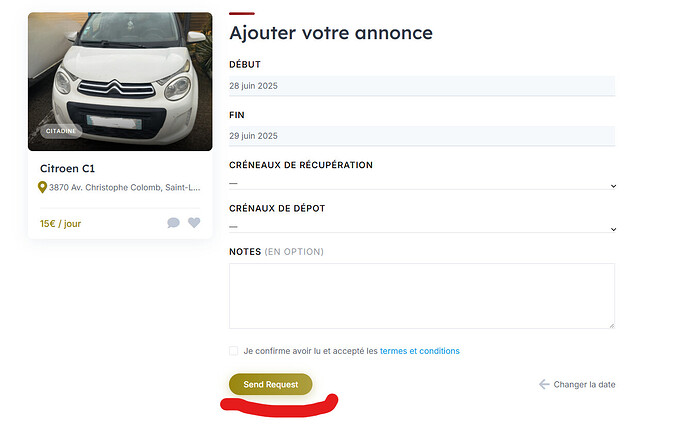Click the location pin icon by address
This screenshot has height=424, width=690.
coord(42,187)
